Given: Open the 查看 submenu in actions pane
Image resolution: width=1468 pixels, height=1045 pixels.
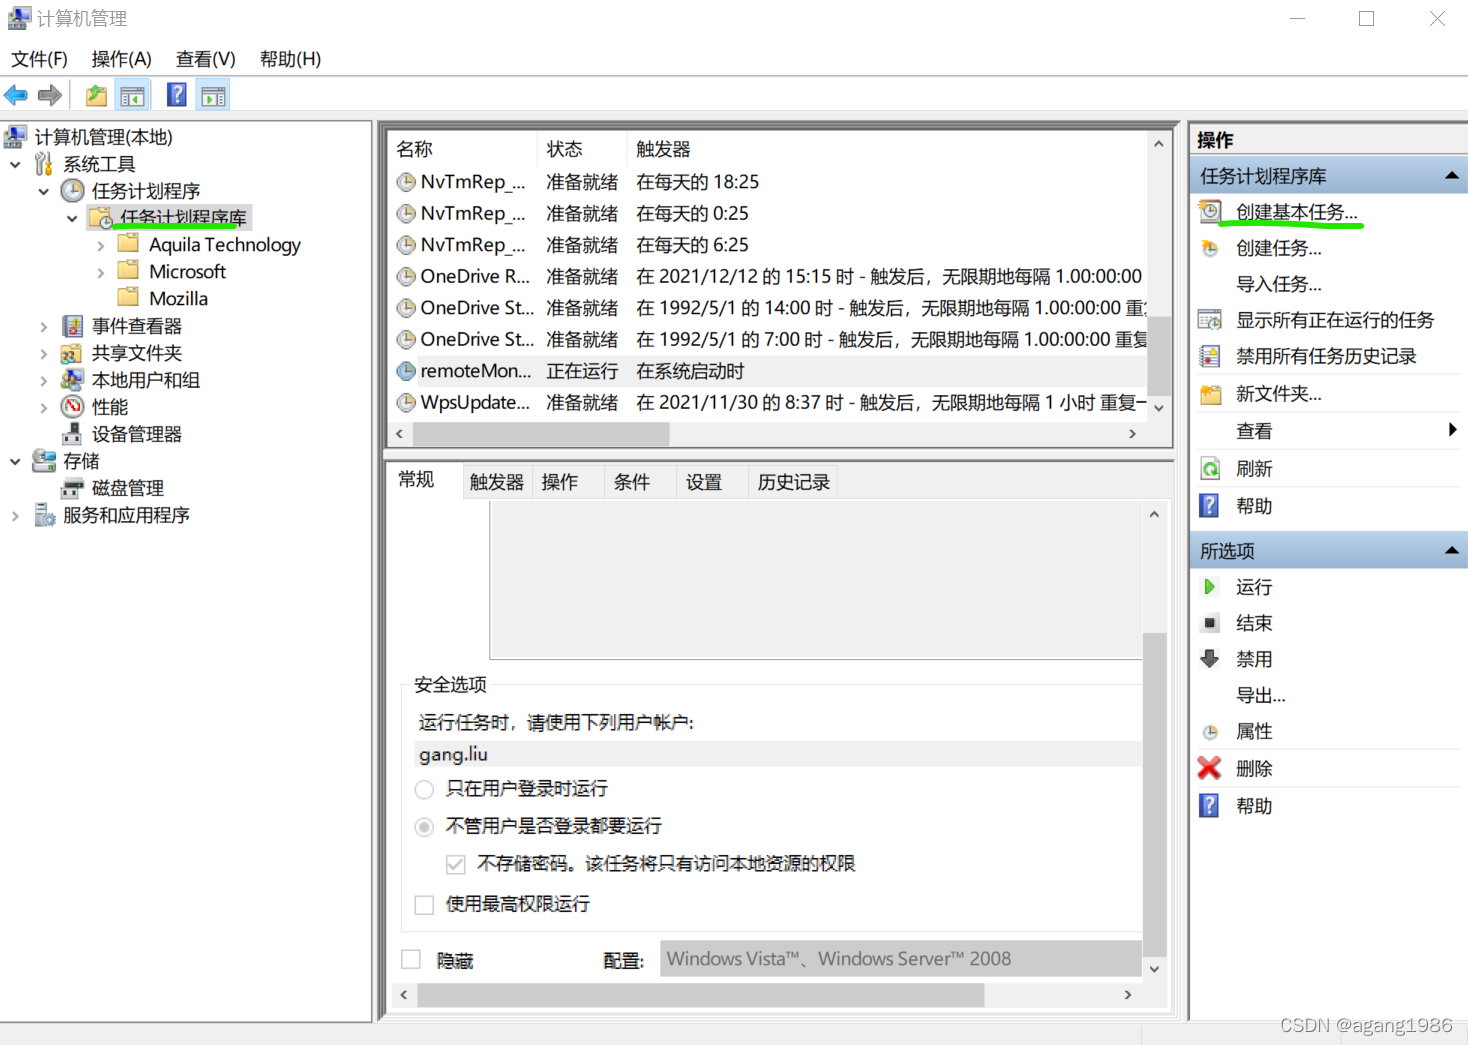Looking at the screenshot, I should [x=1328, y=431].
